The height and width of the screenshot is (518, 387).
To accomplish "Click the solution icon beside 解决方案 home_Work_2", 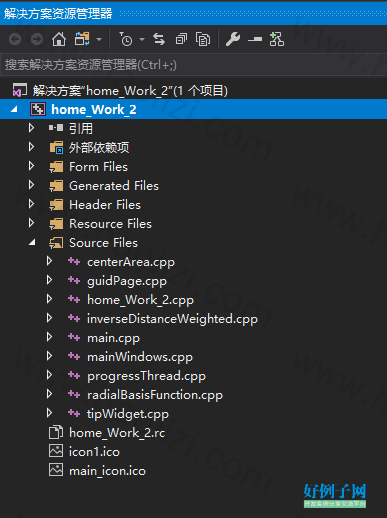I will click(20, 90).
